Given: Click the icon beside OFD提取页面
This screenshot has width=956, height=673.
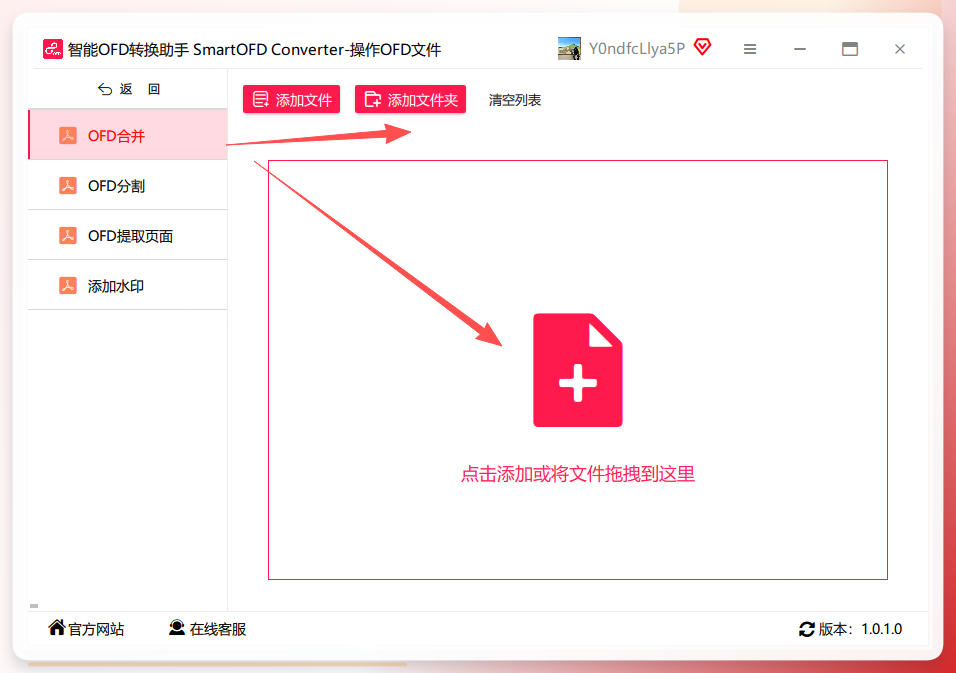Looking at the screenshot, I should pos(68,235).
